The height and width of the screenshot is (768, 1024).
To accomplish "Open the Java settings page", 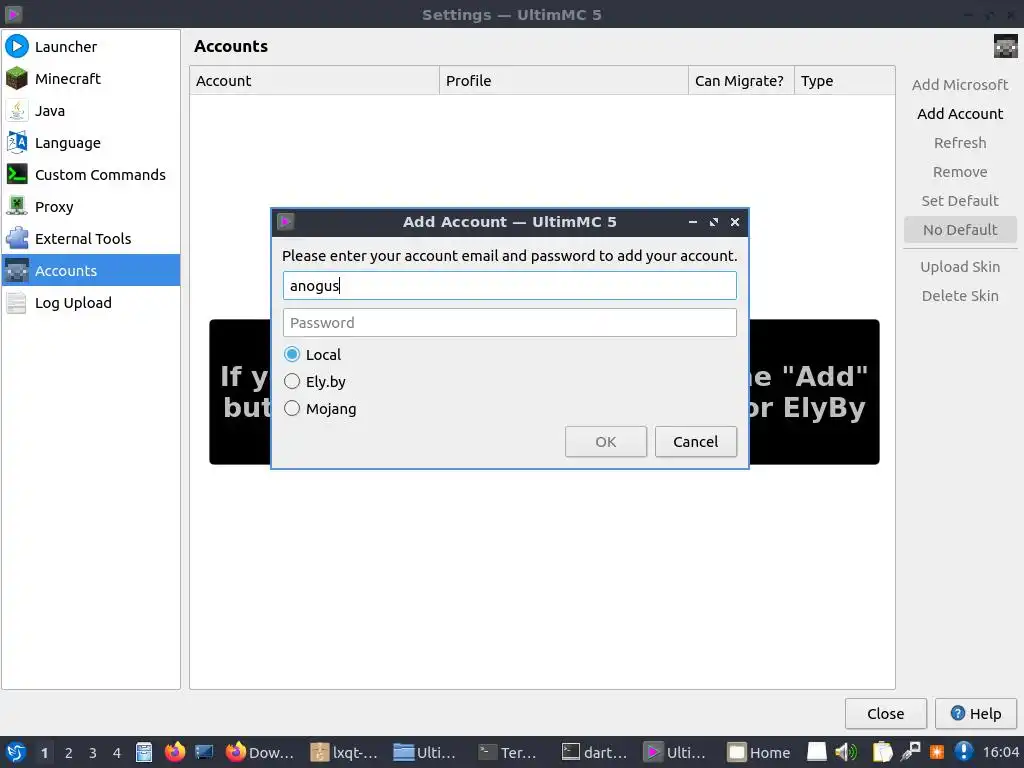I will pyautogui.click(x=91, y=110).
